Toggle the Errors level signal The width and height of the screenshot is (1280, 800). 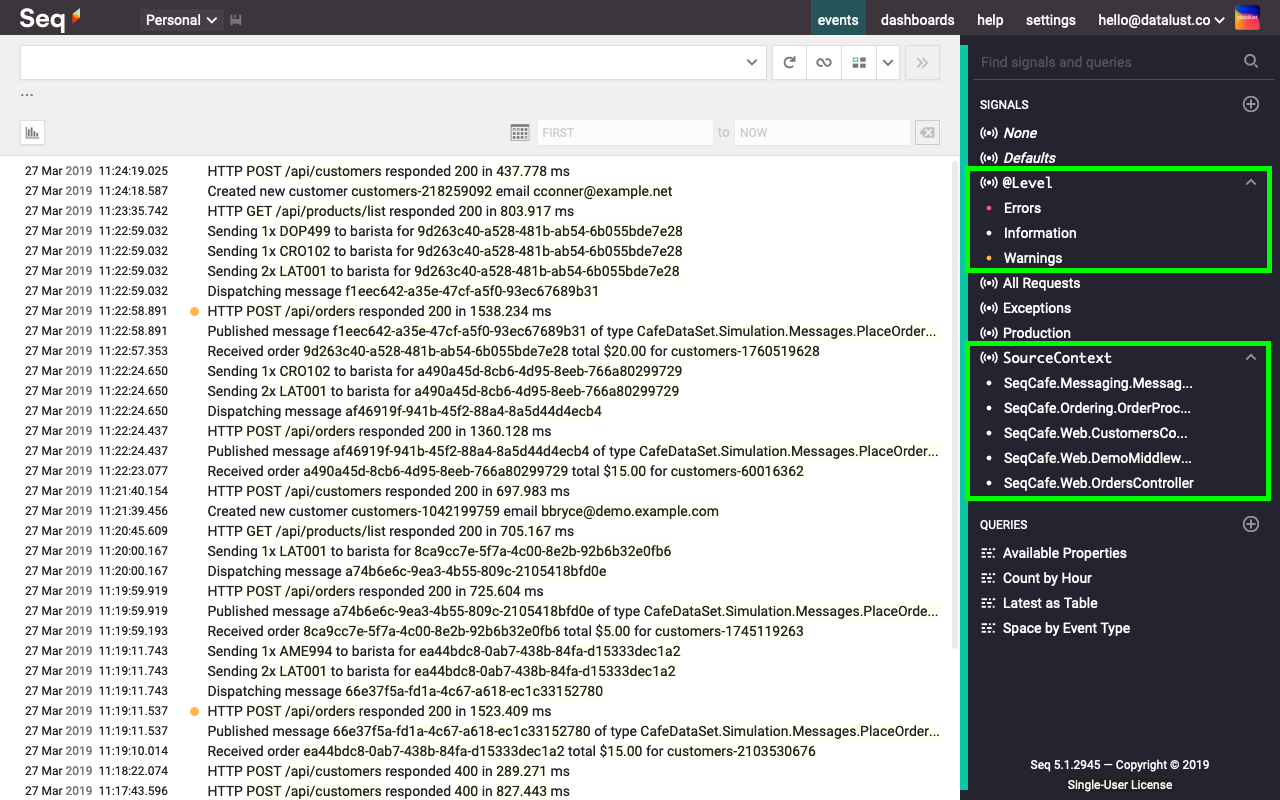[1022, 208]
